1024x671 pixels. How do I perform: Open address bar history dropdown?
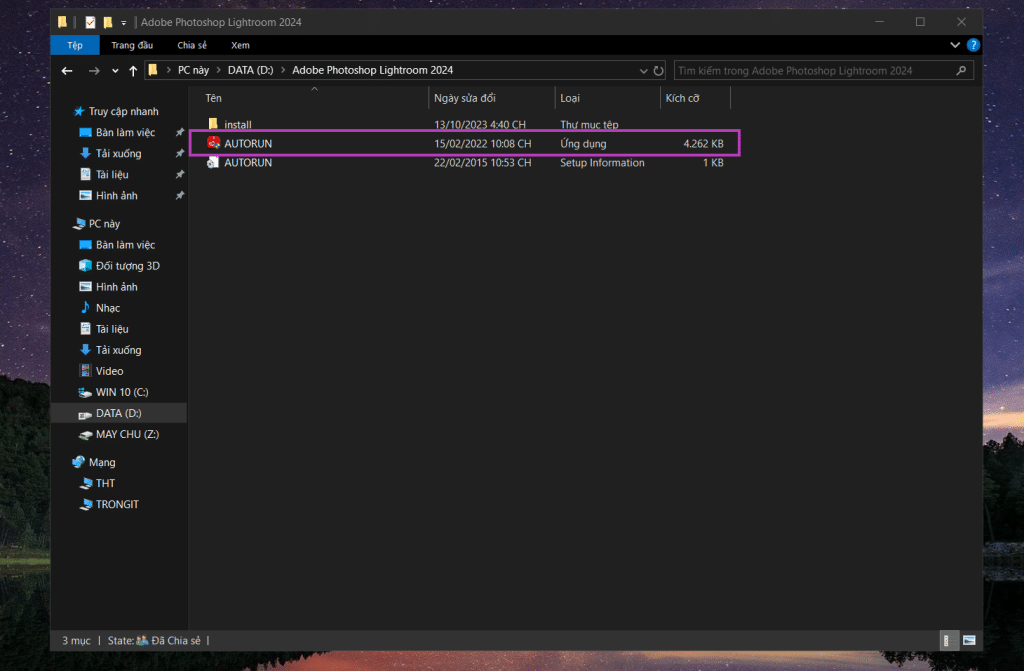pos(643,71)
